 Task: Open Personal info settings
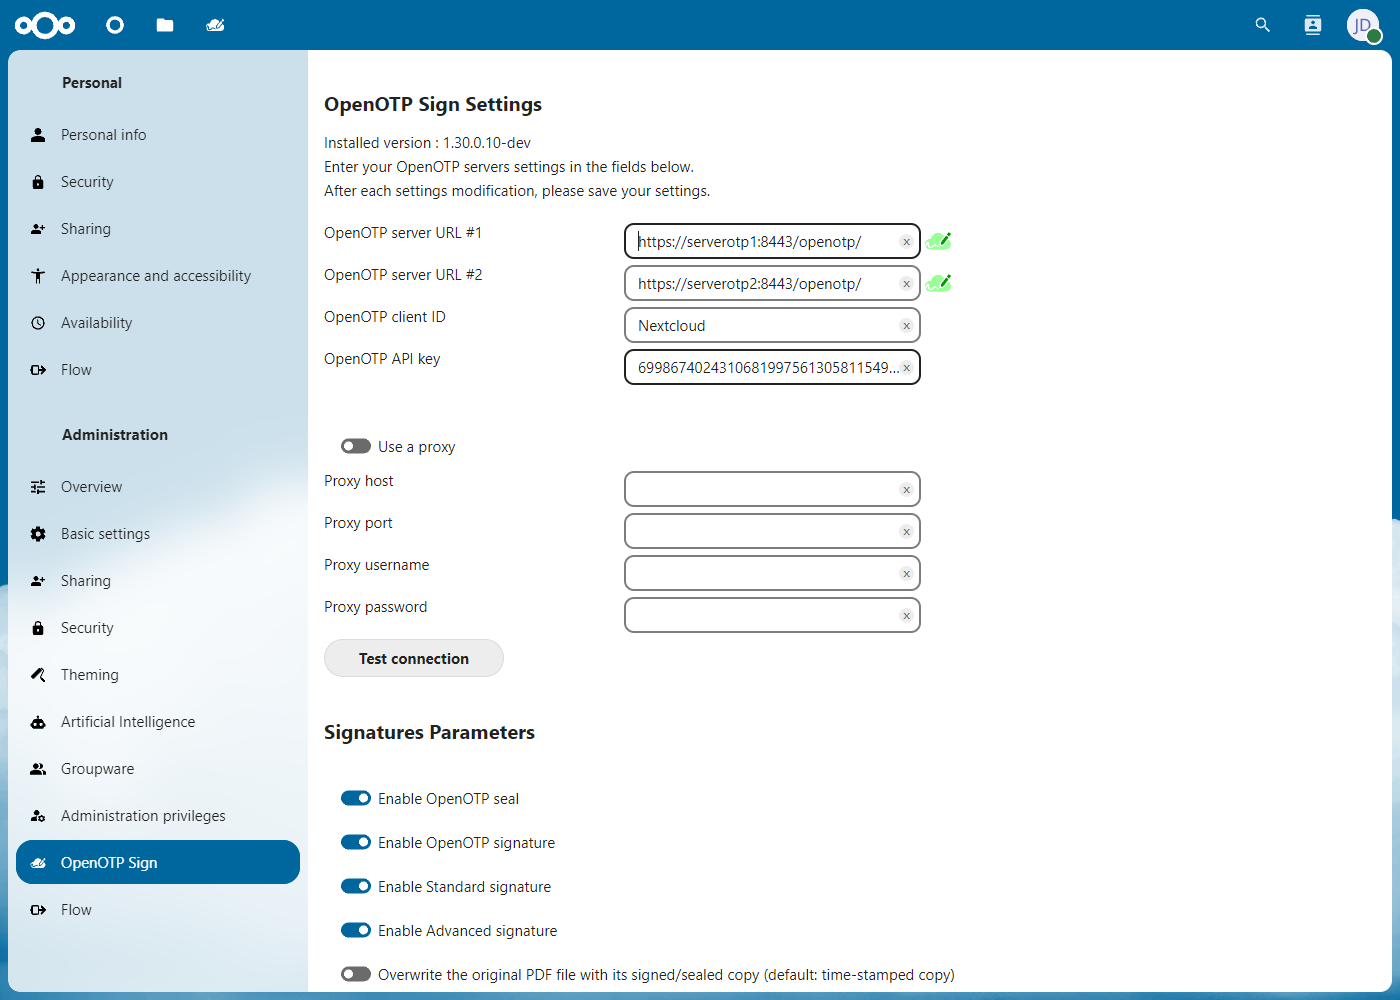(x=158, y=135)
